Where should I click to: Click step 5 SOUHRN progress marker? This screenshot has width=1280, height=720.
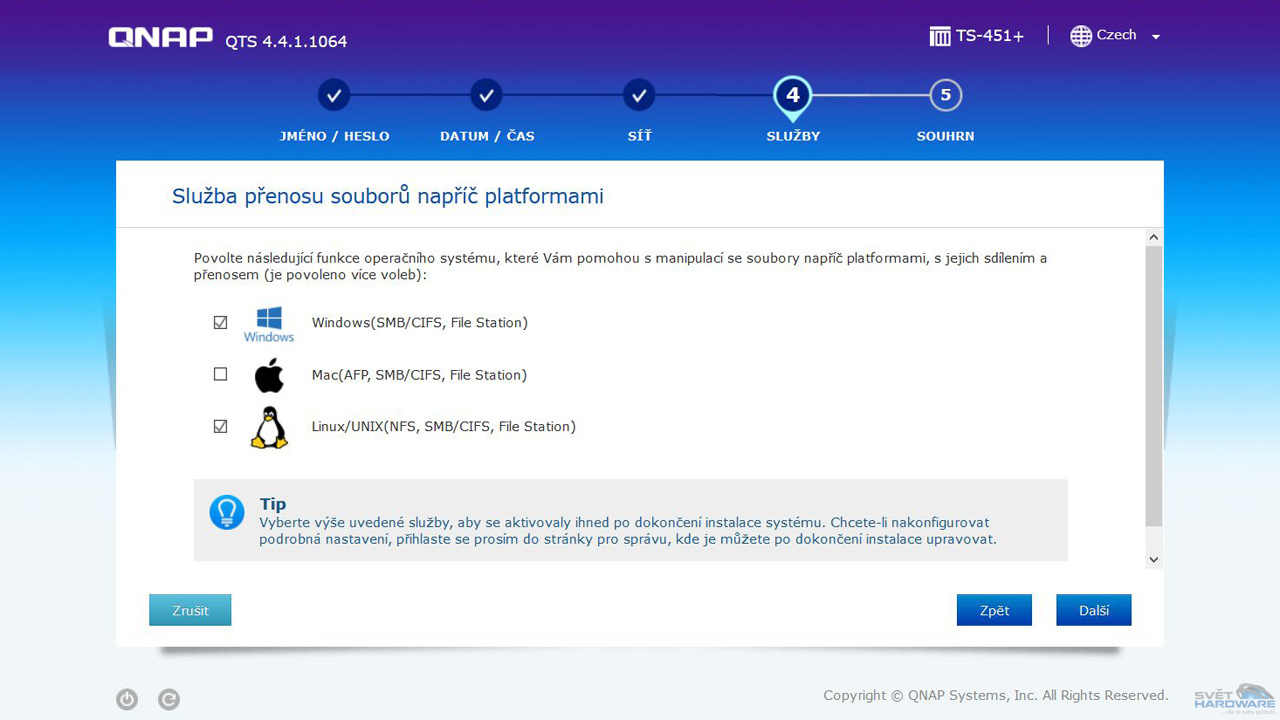(x=945, y=95)
